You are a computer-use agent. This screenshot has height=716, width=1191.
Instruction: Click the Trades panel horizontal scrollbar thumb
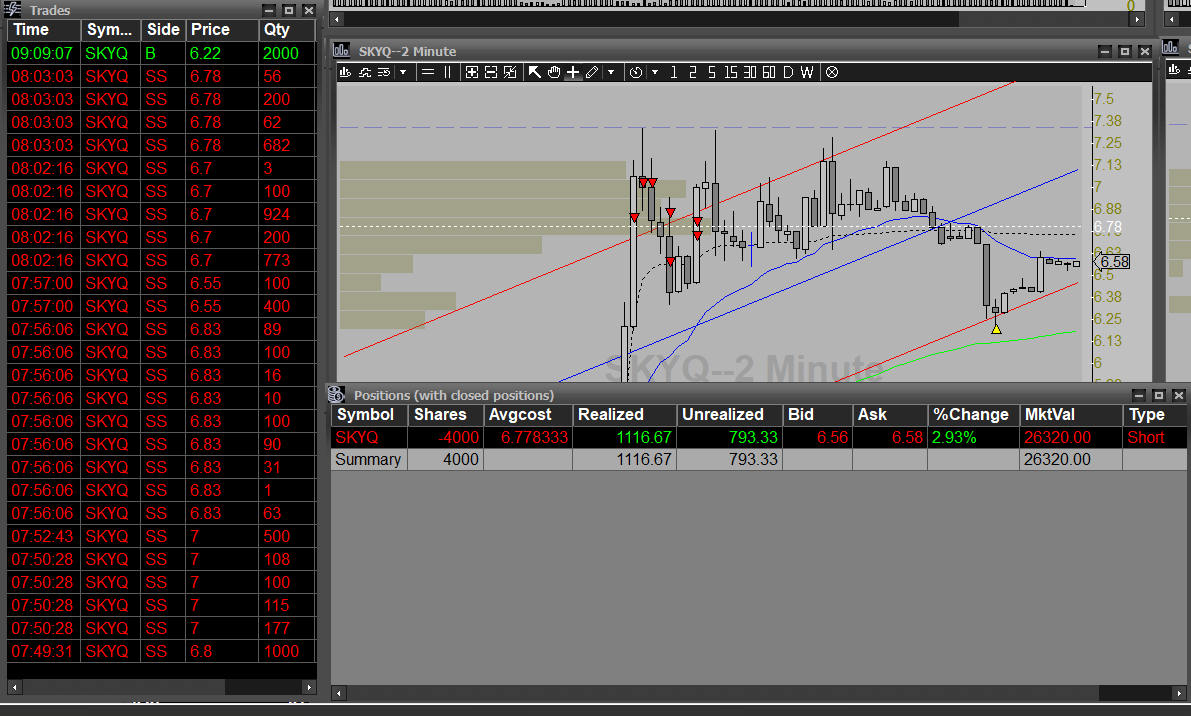[x=124, y=687]
